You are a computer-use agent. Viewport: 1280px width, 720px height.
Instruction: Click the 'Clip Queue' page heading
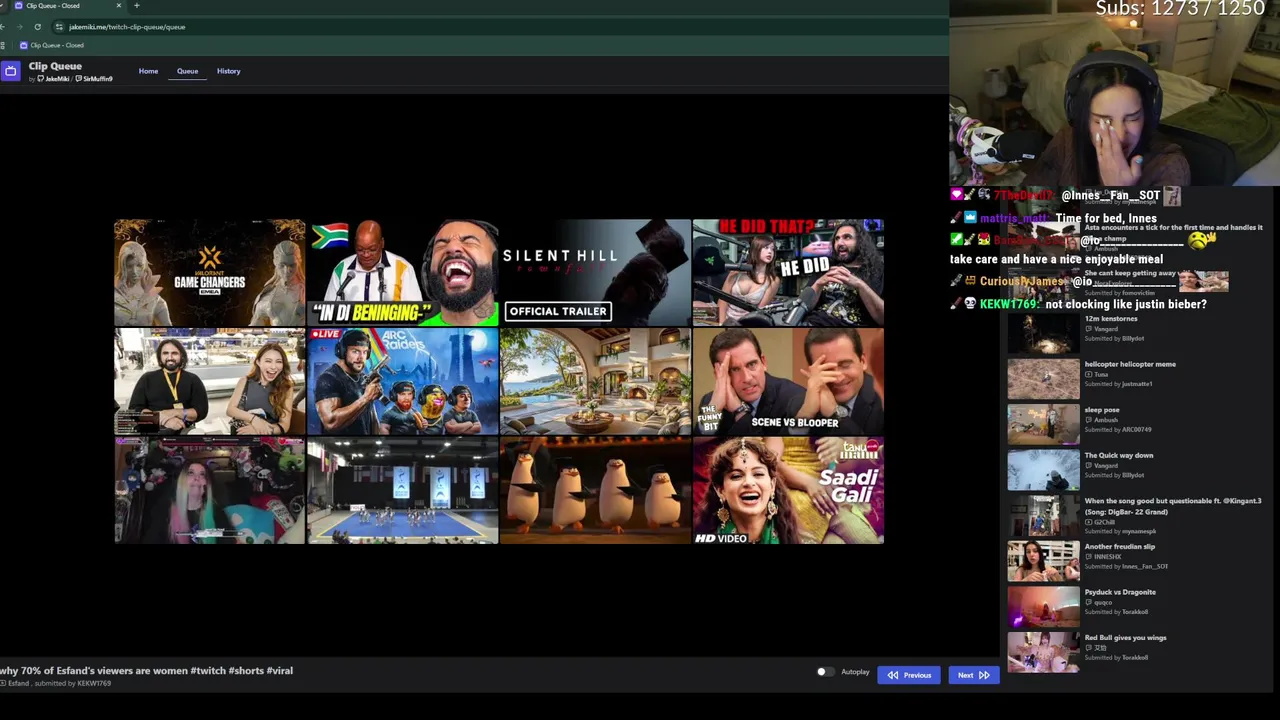pyautogui.click(x=55, y=66)
